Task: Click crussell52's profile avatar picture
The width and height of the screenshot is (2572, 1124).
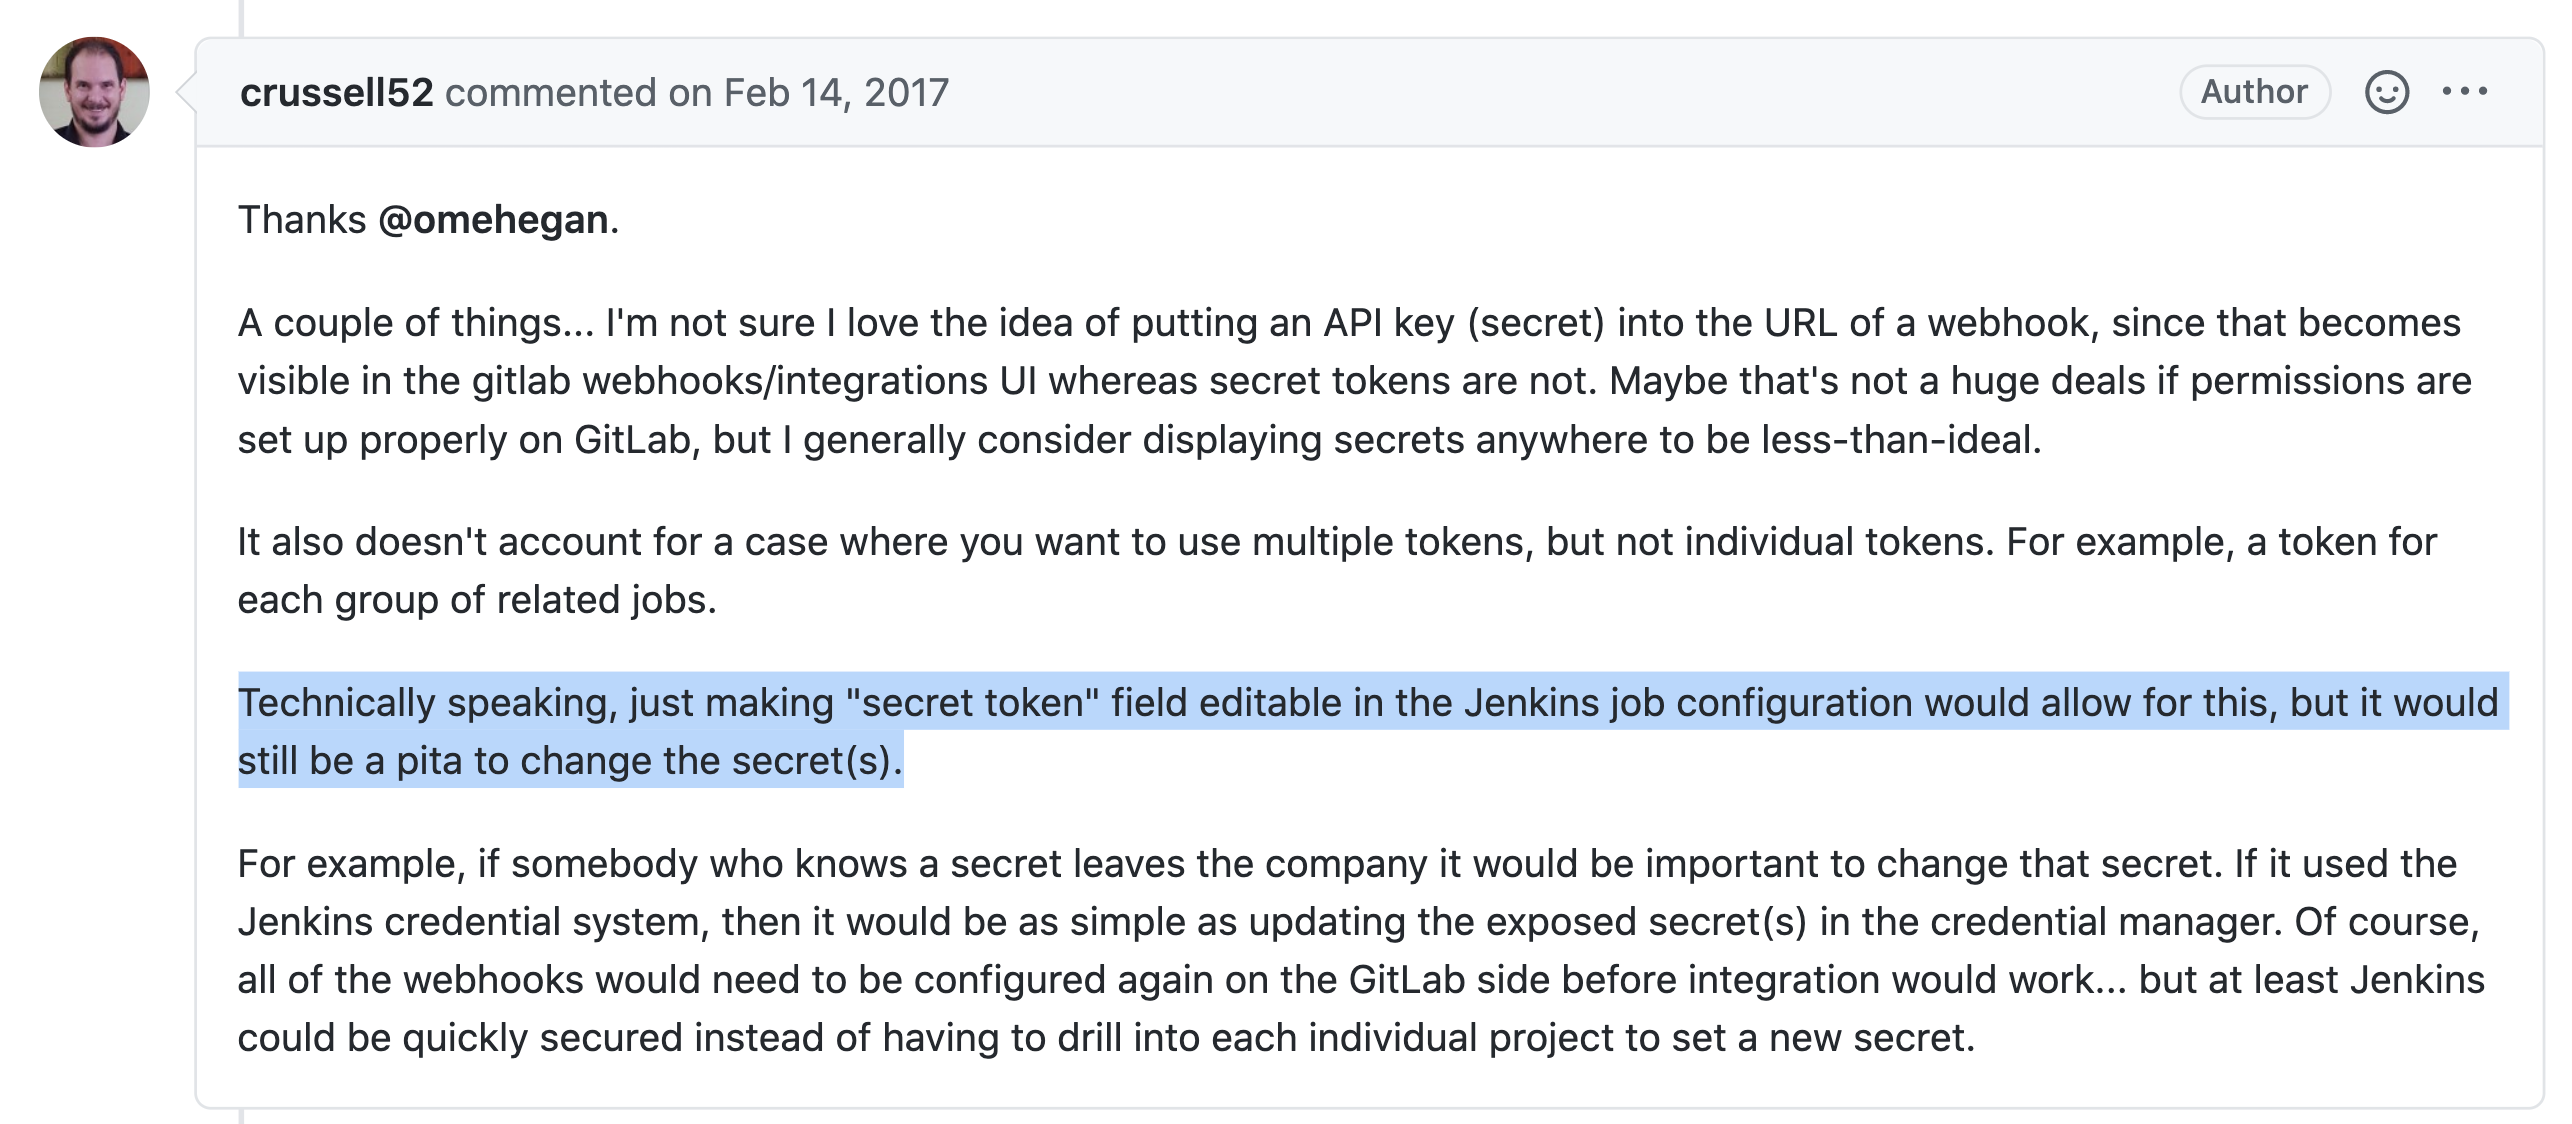Action: (94, 92)
